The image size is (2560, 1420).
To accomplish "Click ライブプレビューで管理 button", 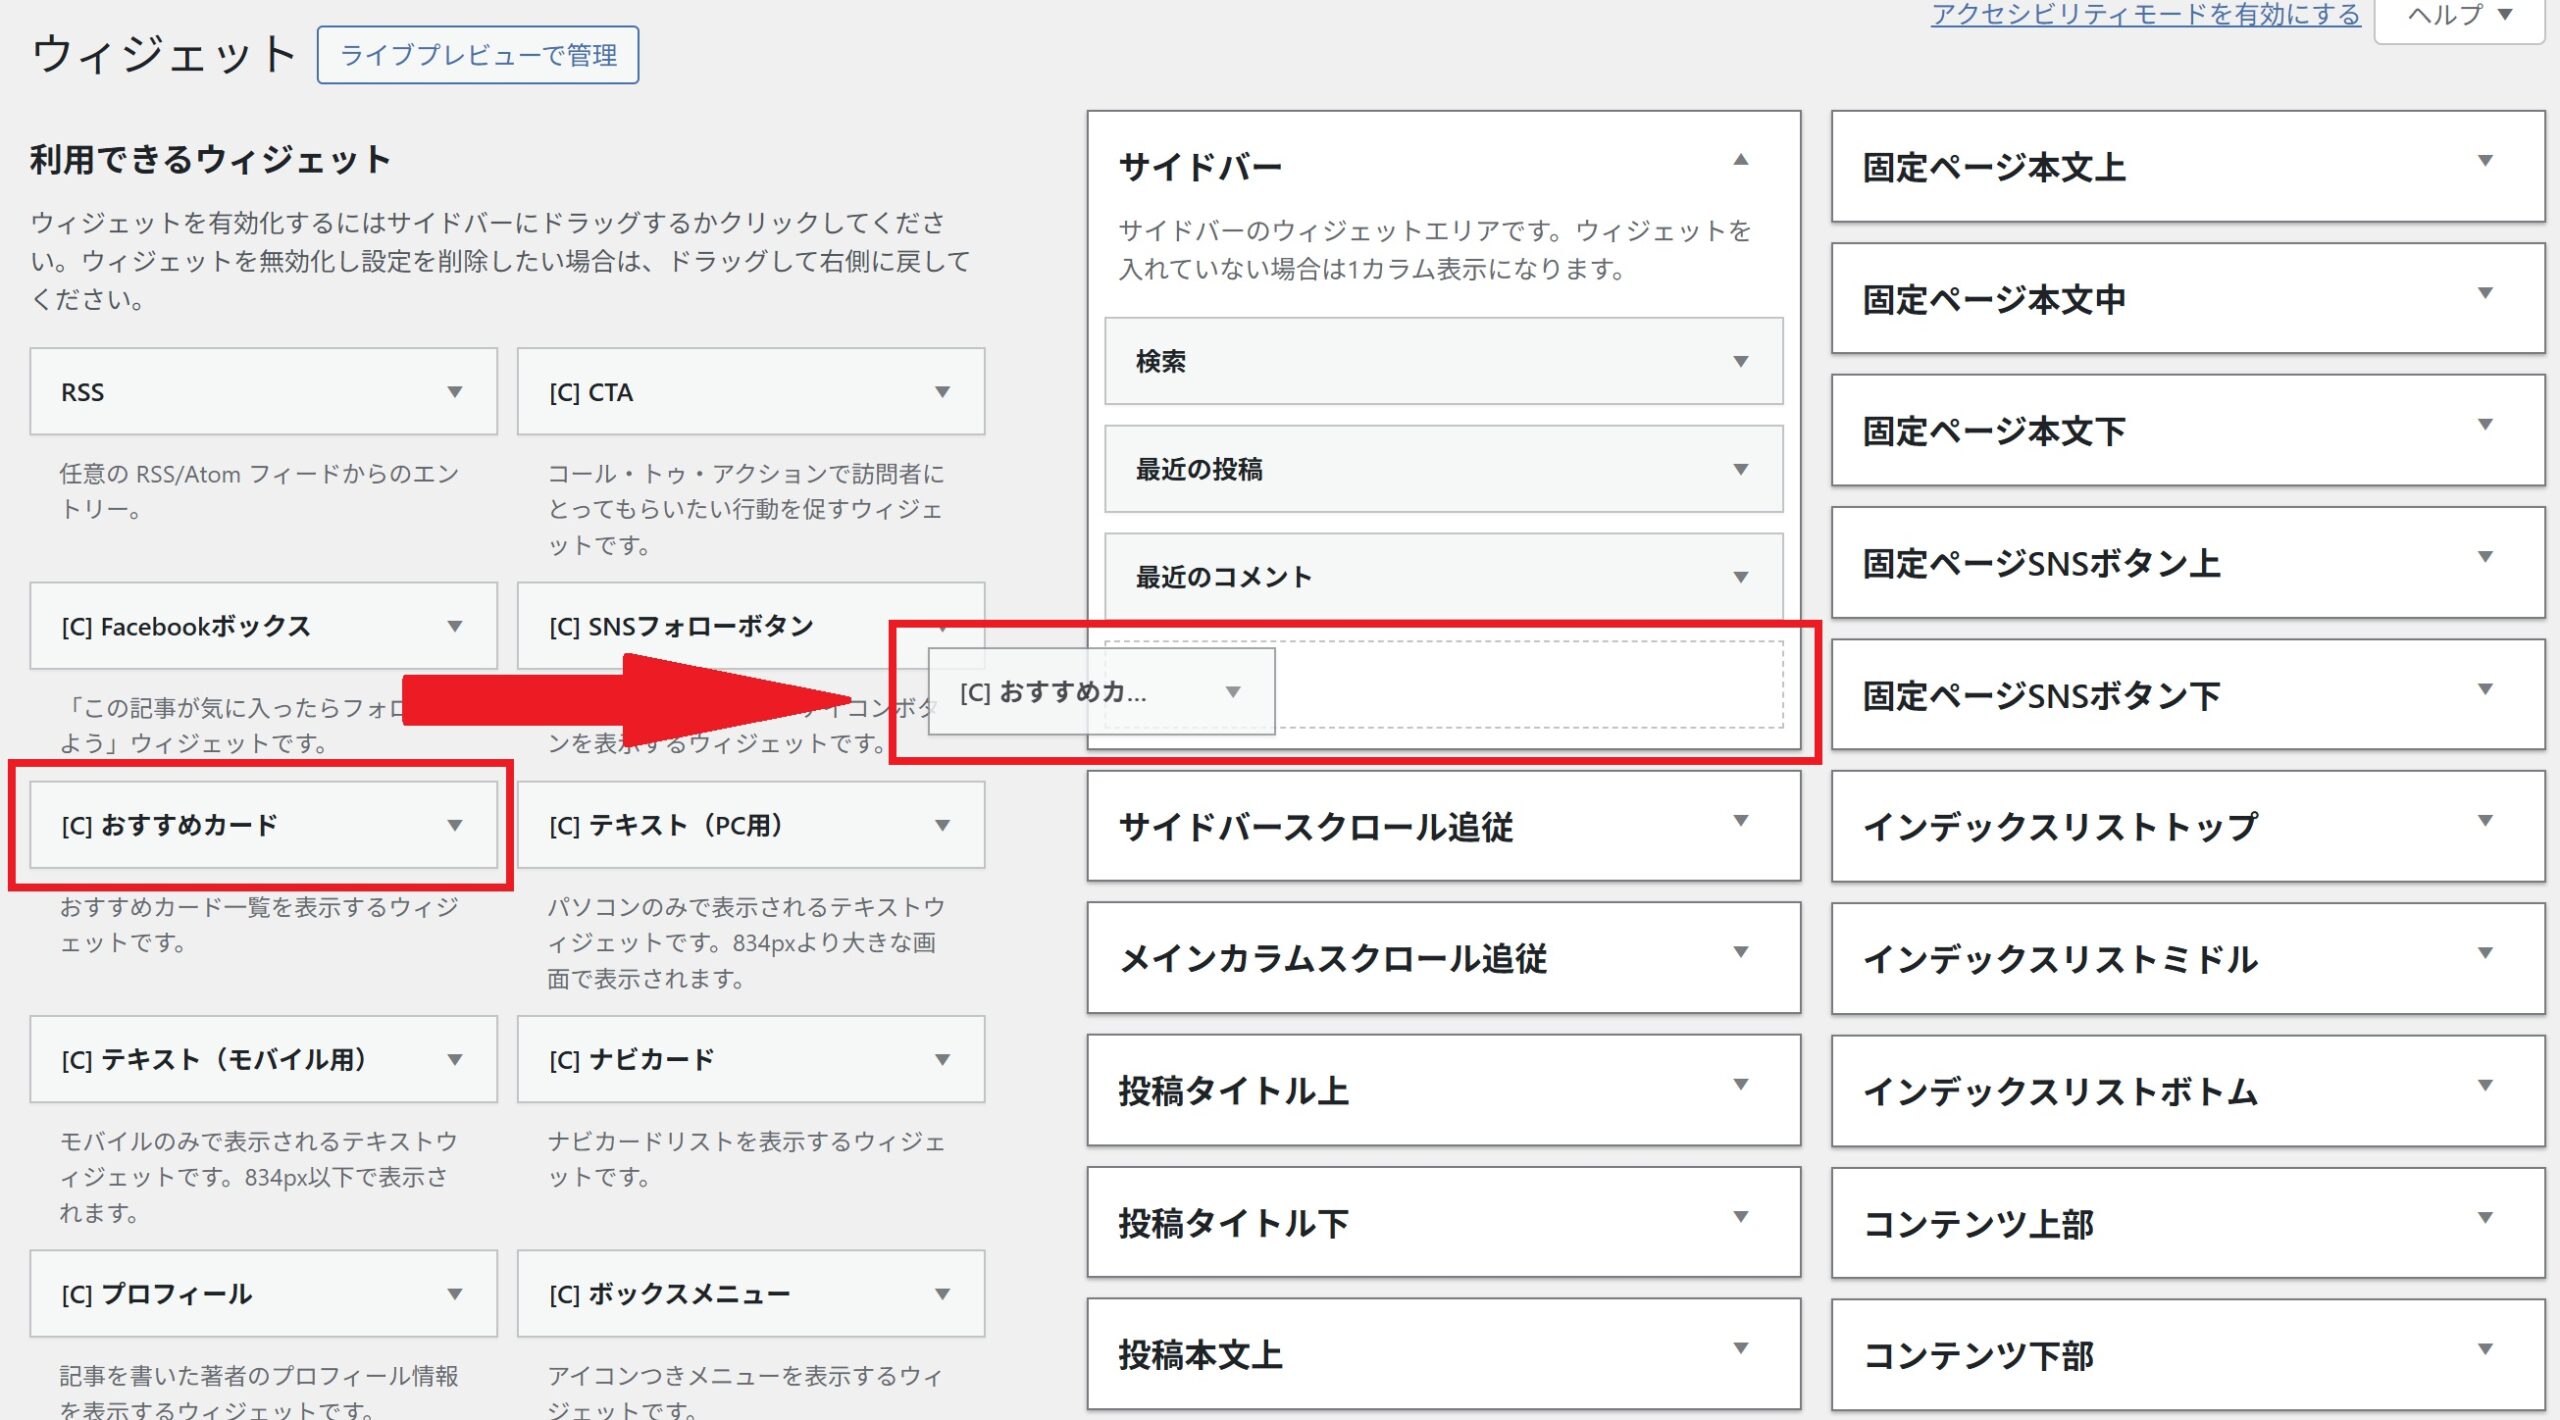I will (x=478, y=55).
